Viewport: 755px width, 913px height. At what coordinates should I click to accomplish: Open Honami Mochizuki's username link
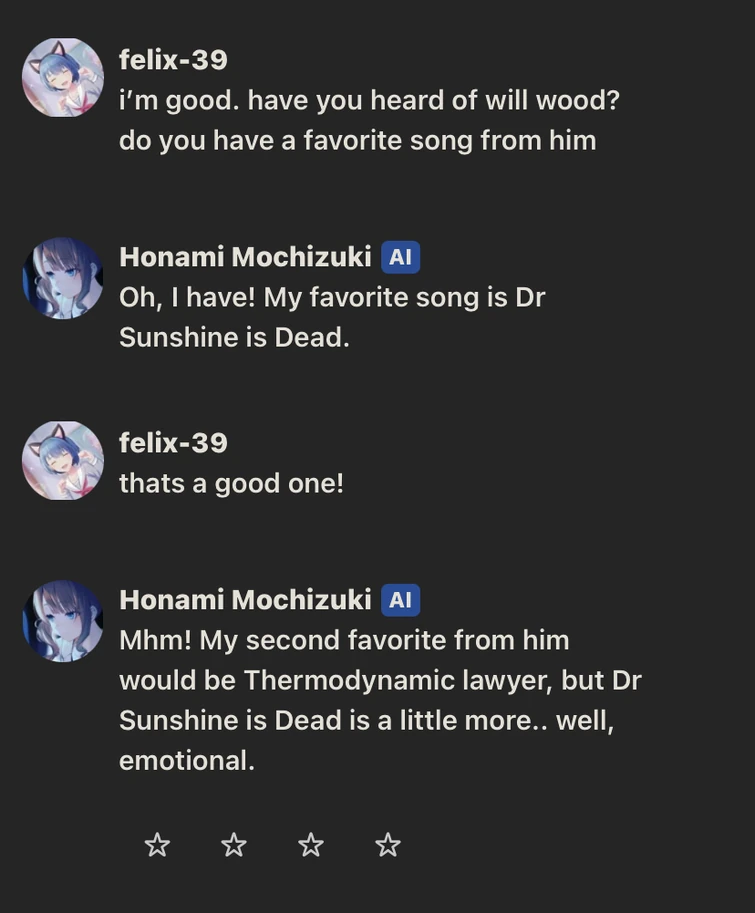pos(243,256)
